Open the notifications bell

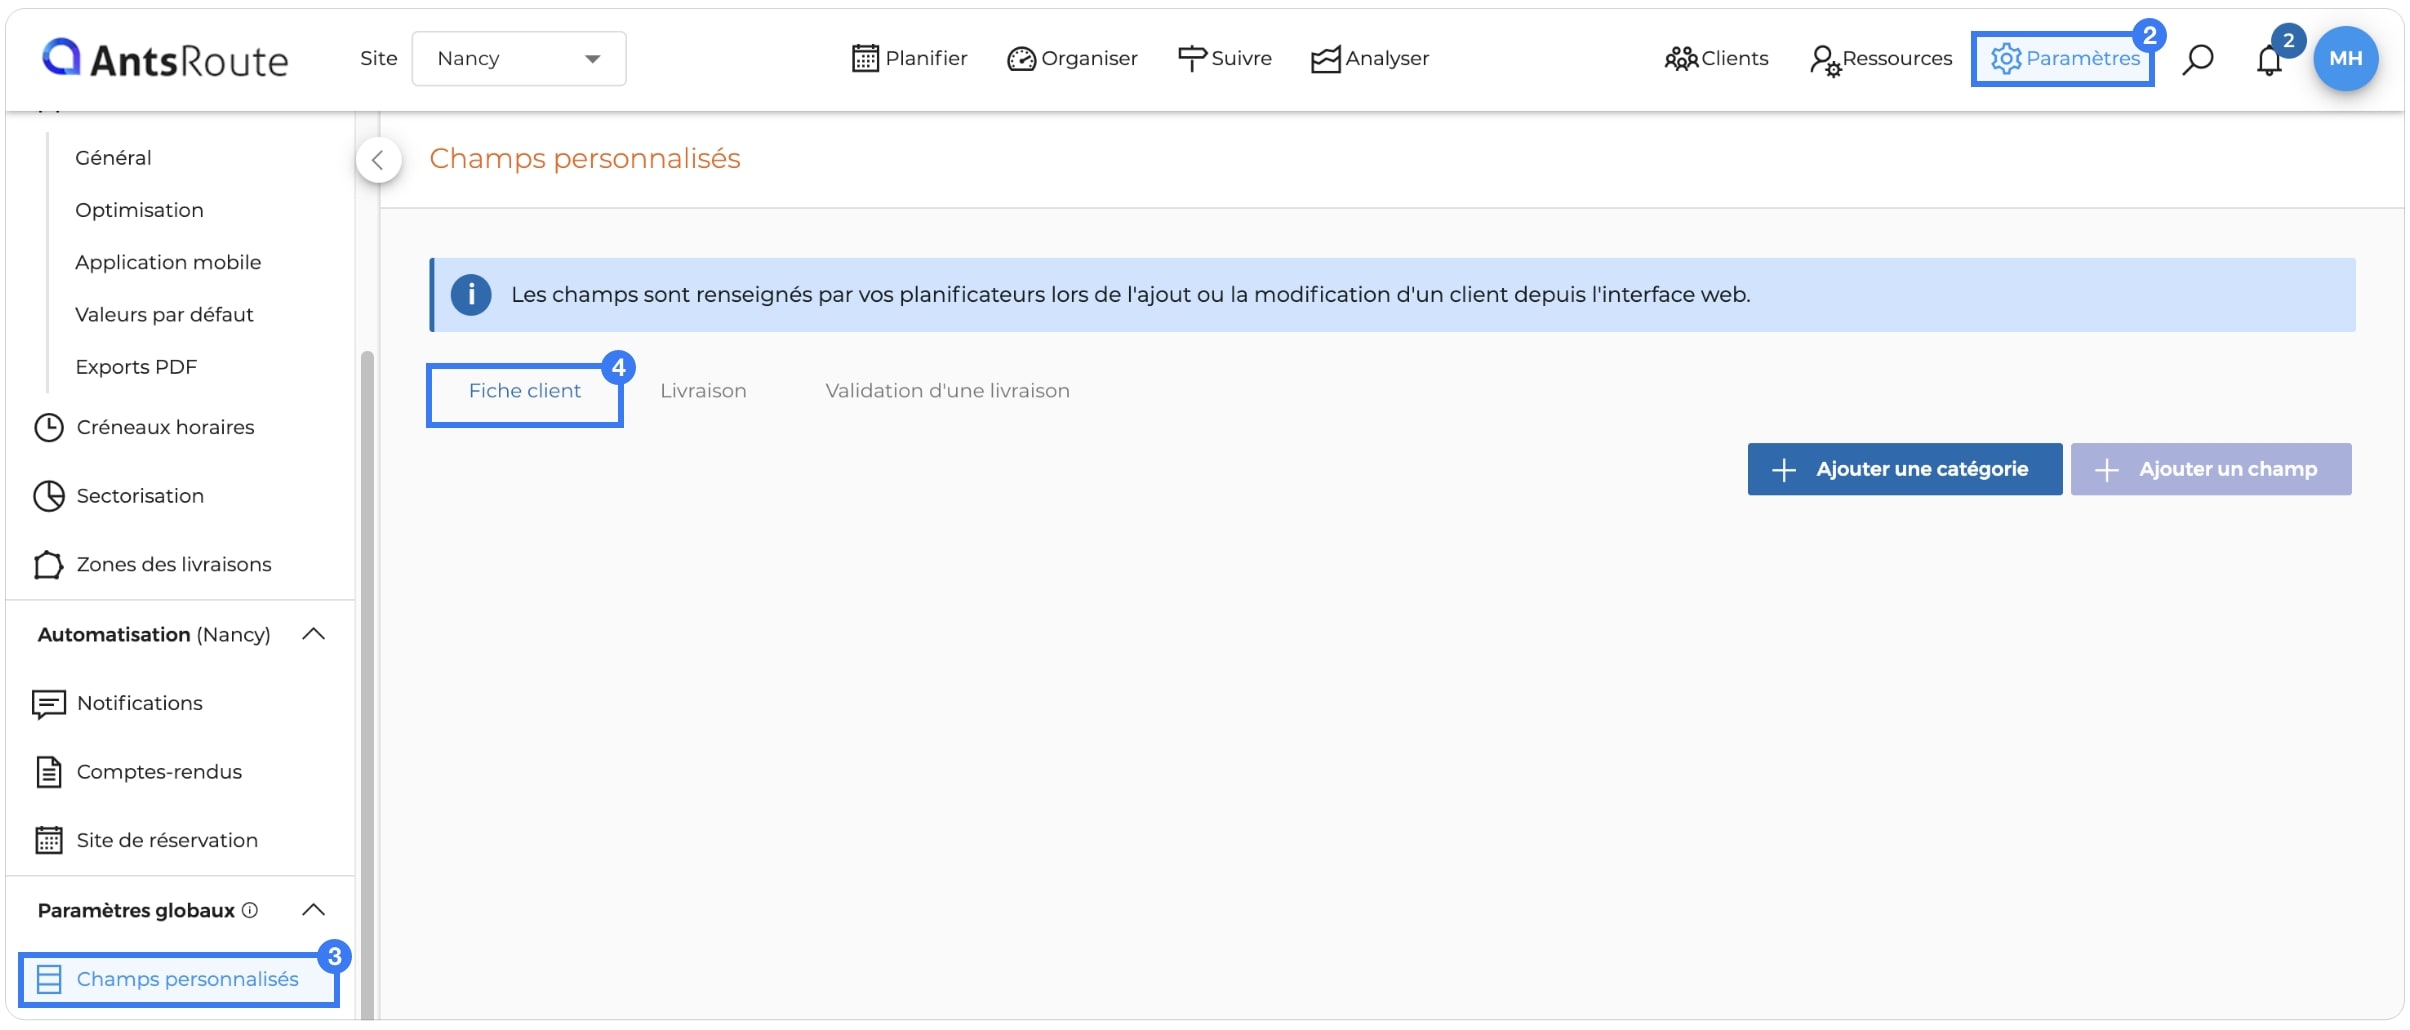tap(2269, 60)
